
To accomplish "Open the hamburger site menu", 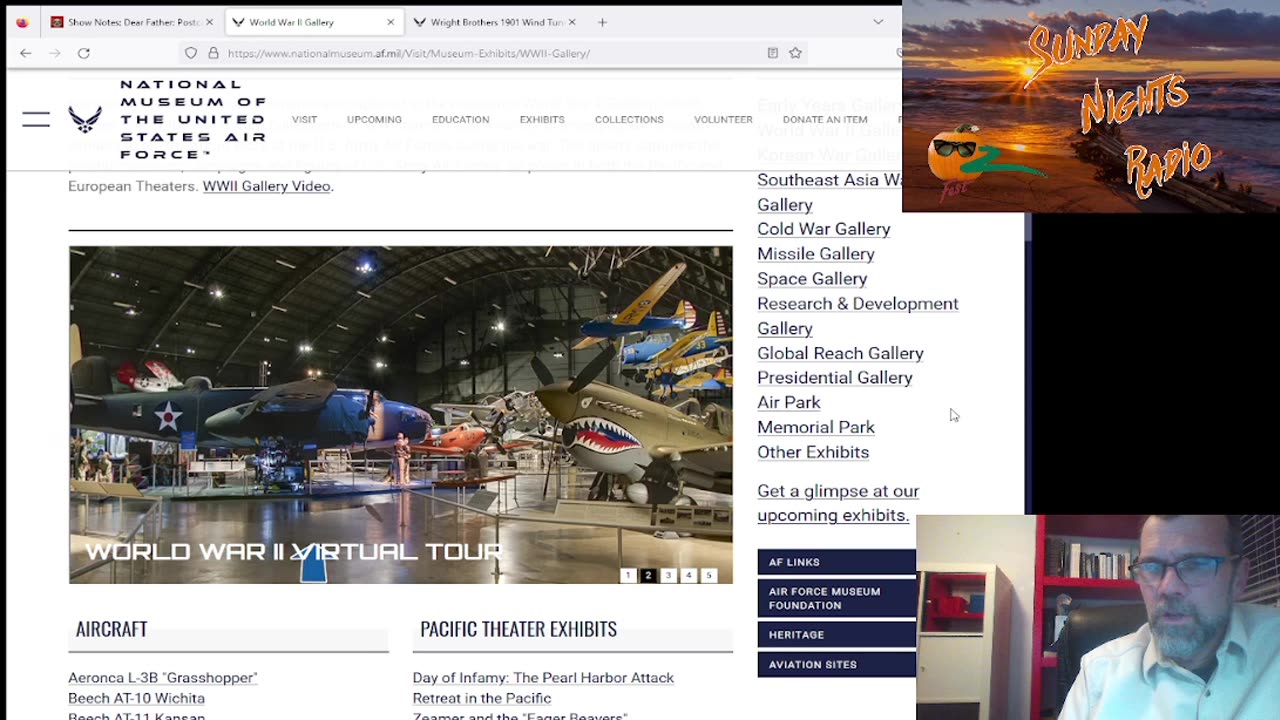I will pyautogui.click(x=36, y=119).
